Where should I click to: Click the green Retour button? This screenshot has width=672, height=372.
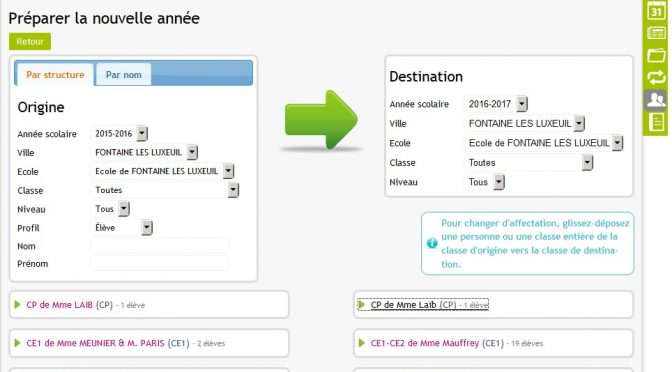pyautogui.click(x=30, y=42)
